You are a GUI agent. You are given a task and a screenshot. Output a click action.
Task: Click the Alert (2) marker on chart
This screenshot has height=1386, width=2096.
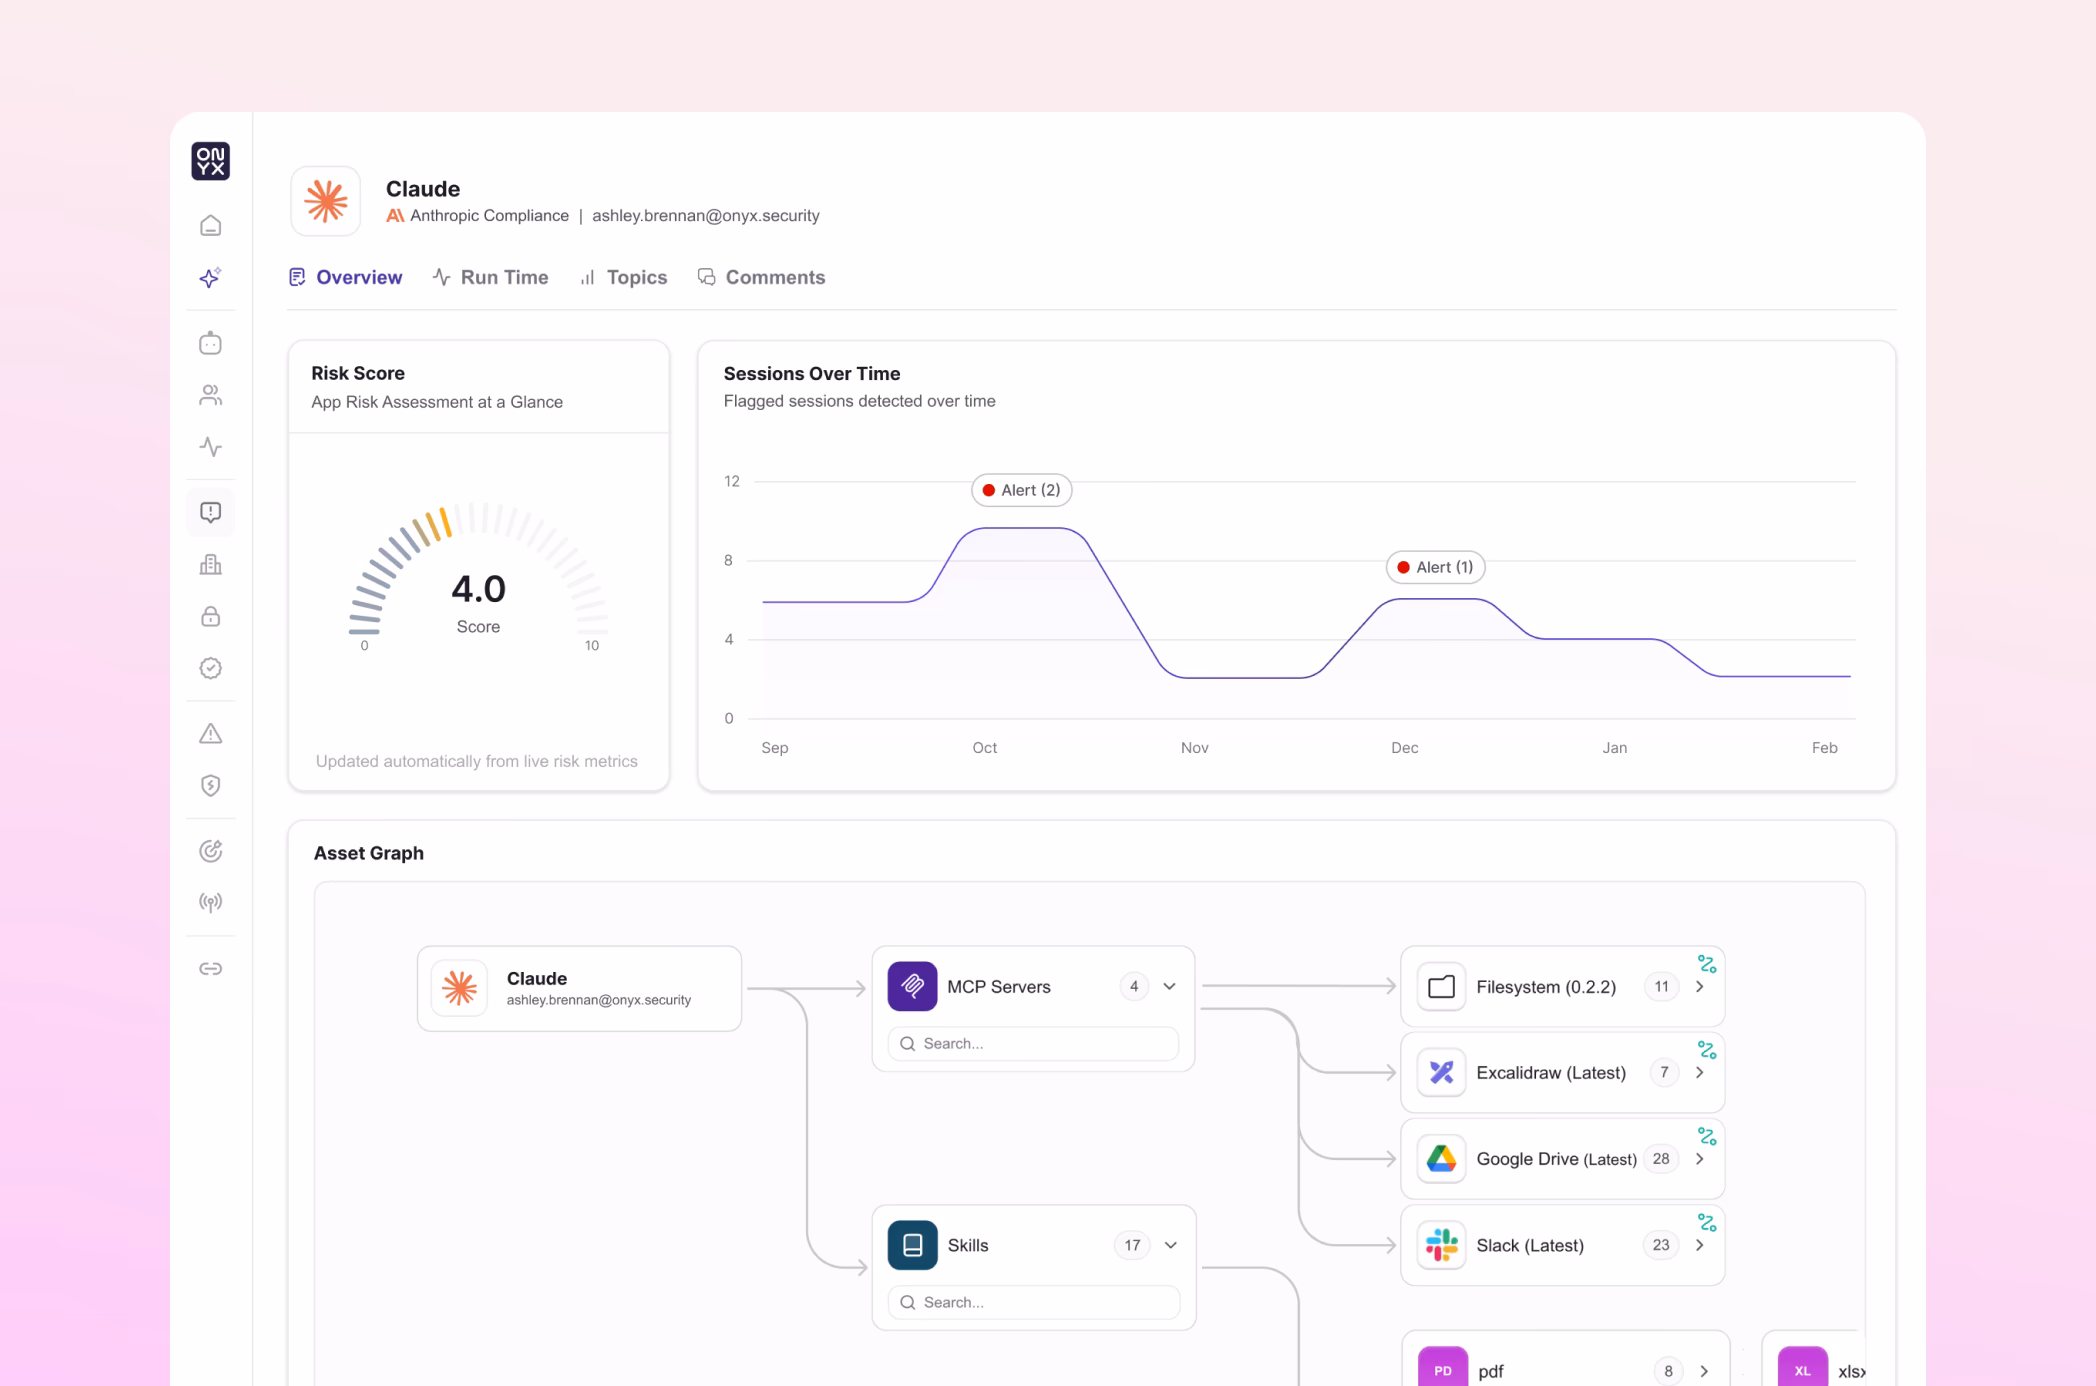1022,490
